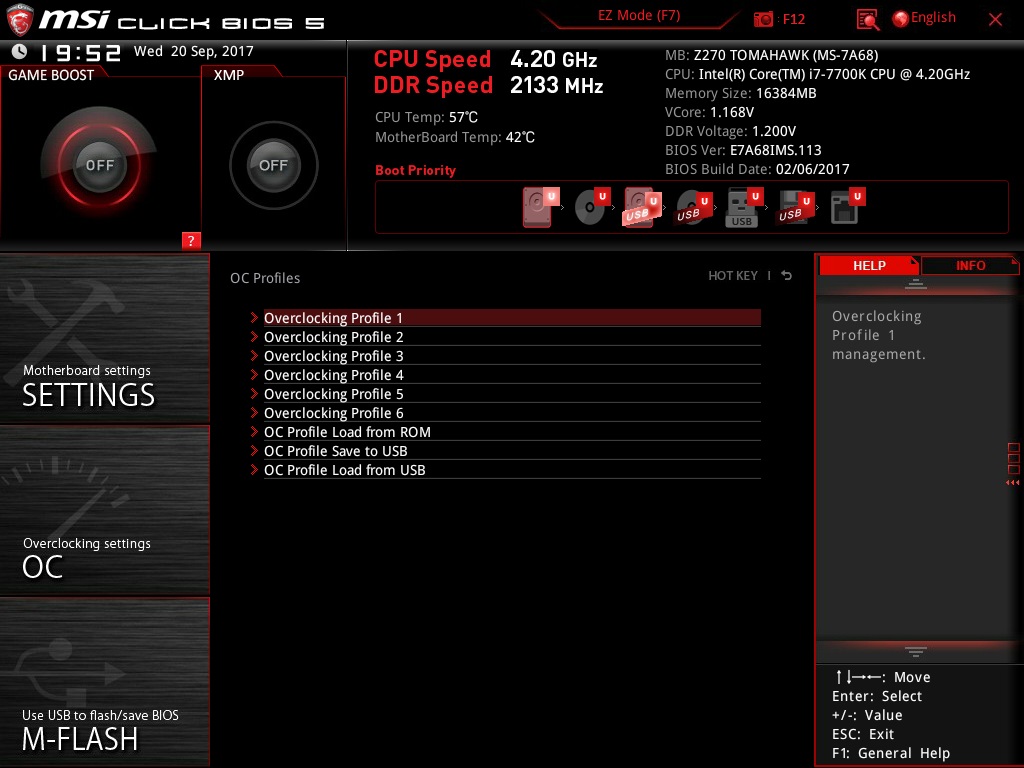The image size is (1024, 768).
Task: Toggle the XMP OFF button
Action: (274, 165)
